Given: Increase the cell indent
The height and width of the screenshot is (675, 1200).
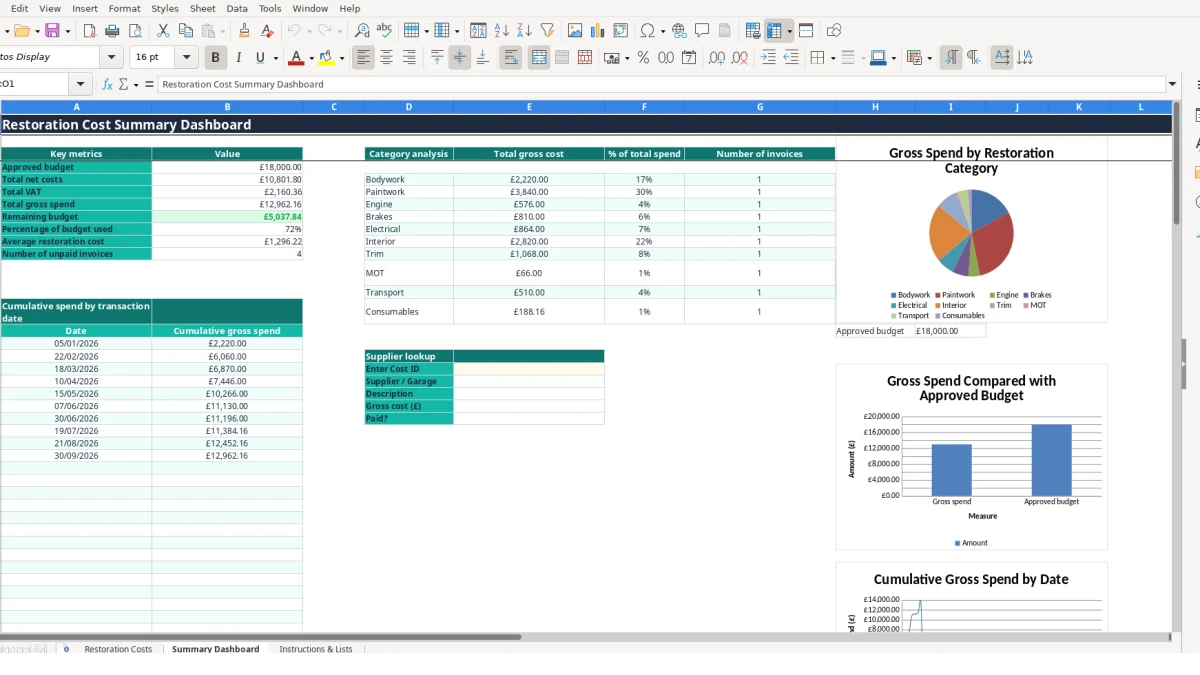Looking at the screenshot, I should point(768,58).
